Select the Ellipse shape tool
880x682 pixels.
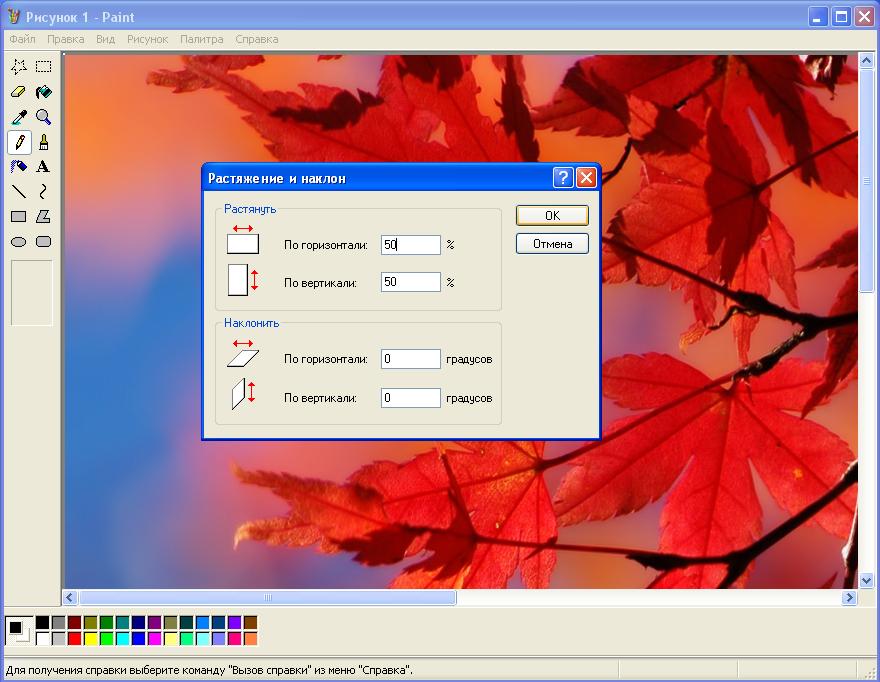18,241
